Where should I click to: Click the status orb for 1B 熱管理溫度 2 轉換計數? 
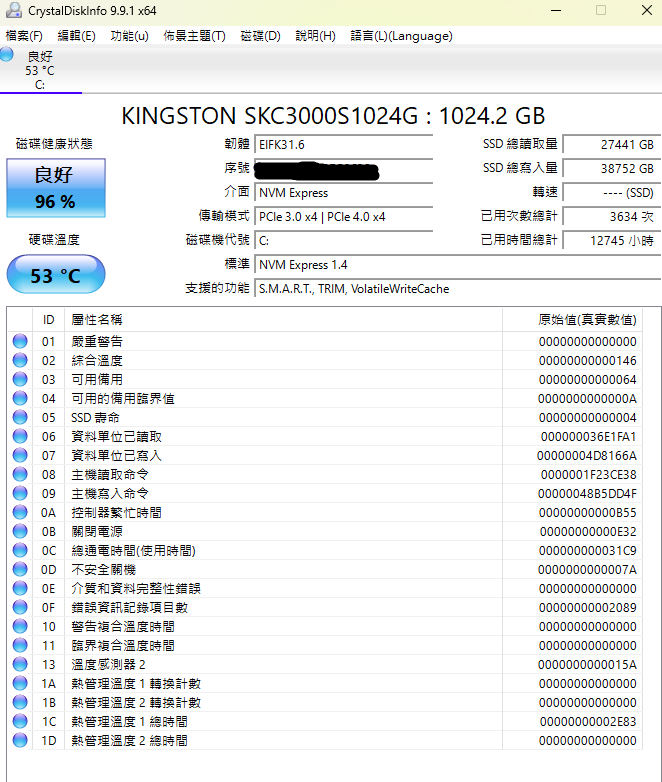coord(20,702)
